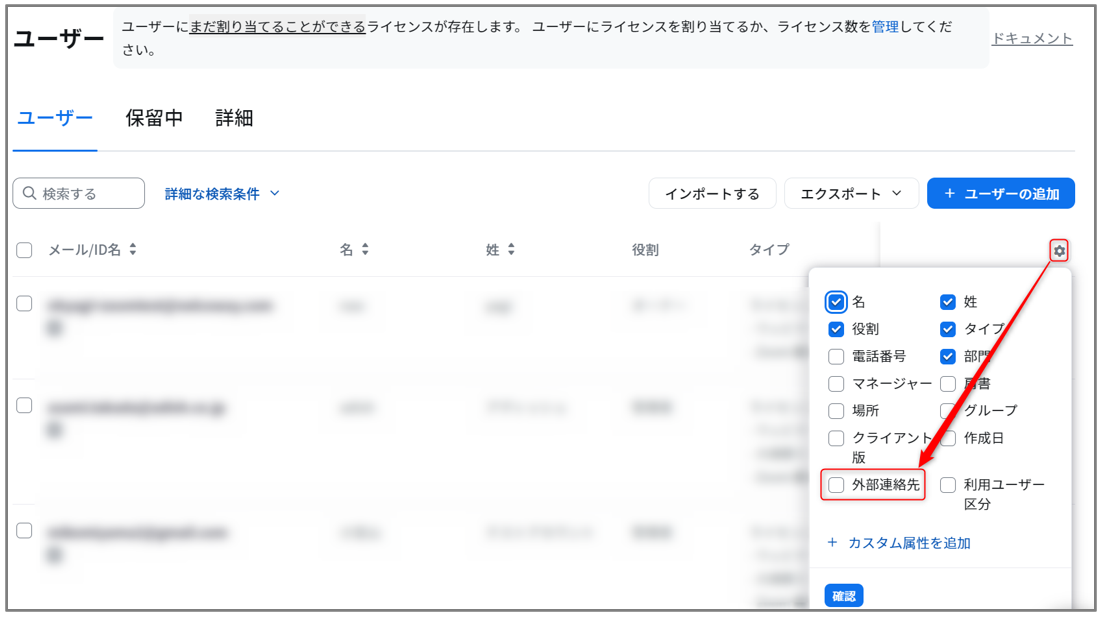This screenshot has width=1104, height=620.
Task: Open the 詳細 tab
Action: (234, 118)
